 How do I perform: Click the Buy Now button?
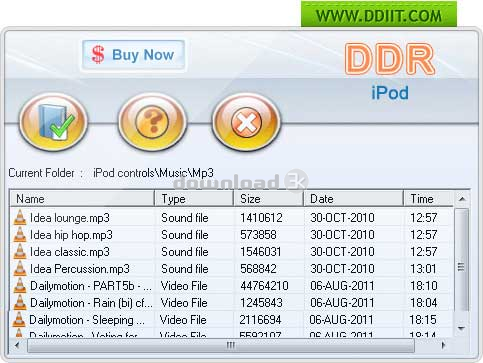click(133, 55)
